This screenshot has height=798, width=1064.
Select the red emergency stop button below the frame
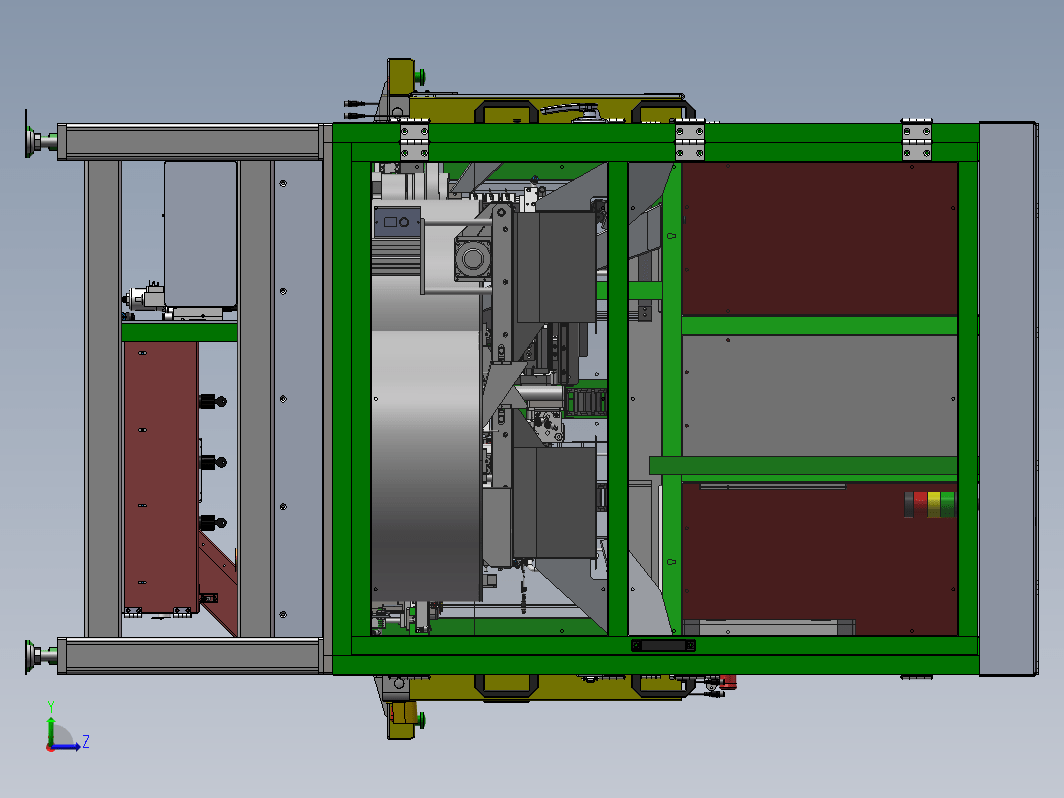click(727, 682)
